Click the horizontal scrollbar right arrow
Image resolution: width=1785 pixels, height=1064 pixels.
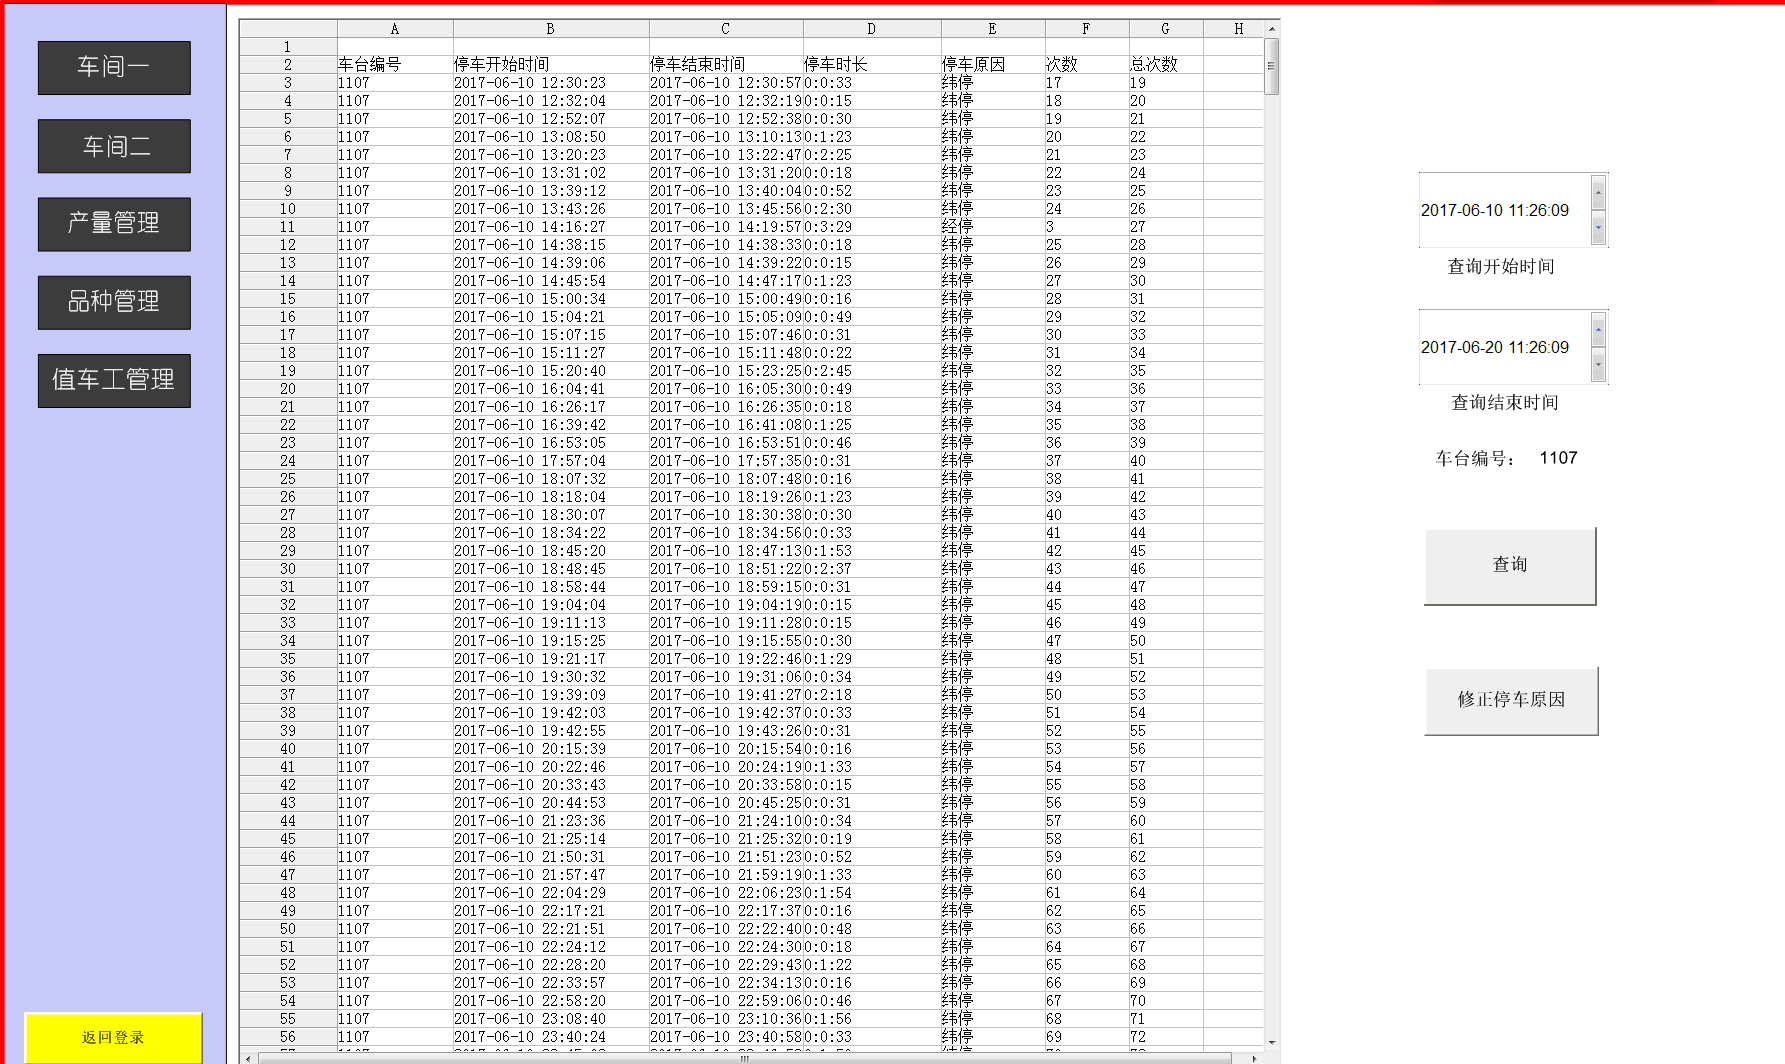pos(1254,1058)
